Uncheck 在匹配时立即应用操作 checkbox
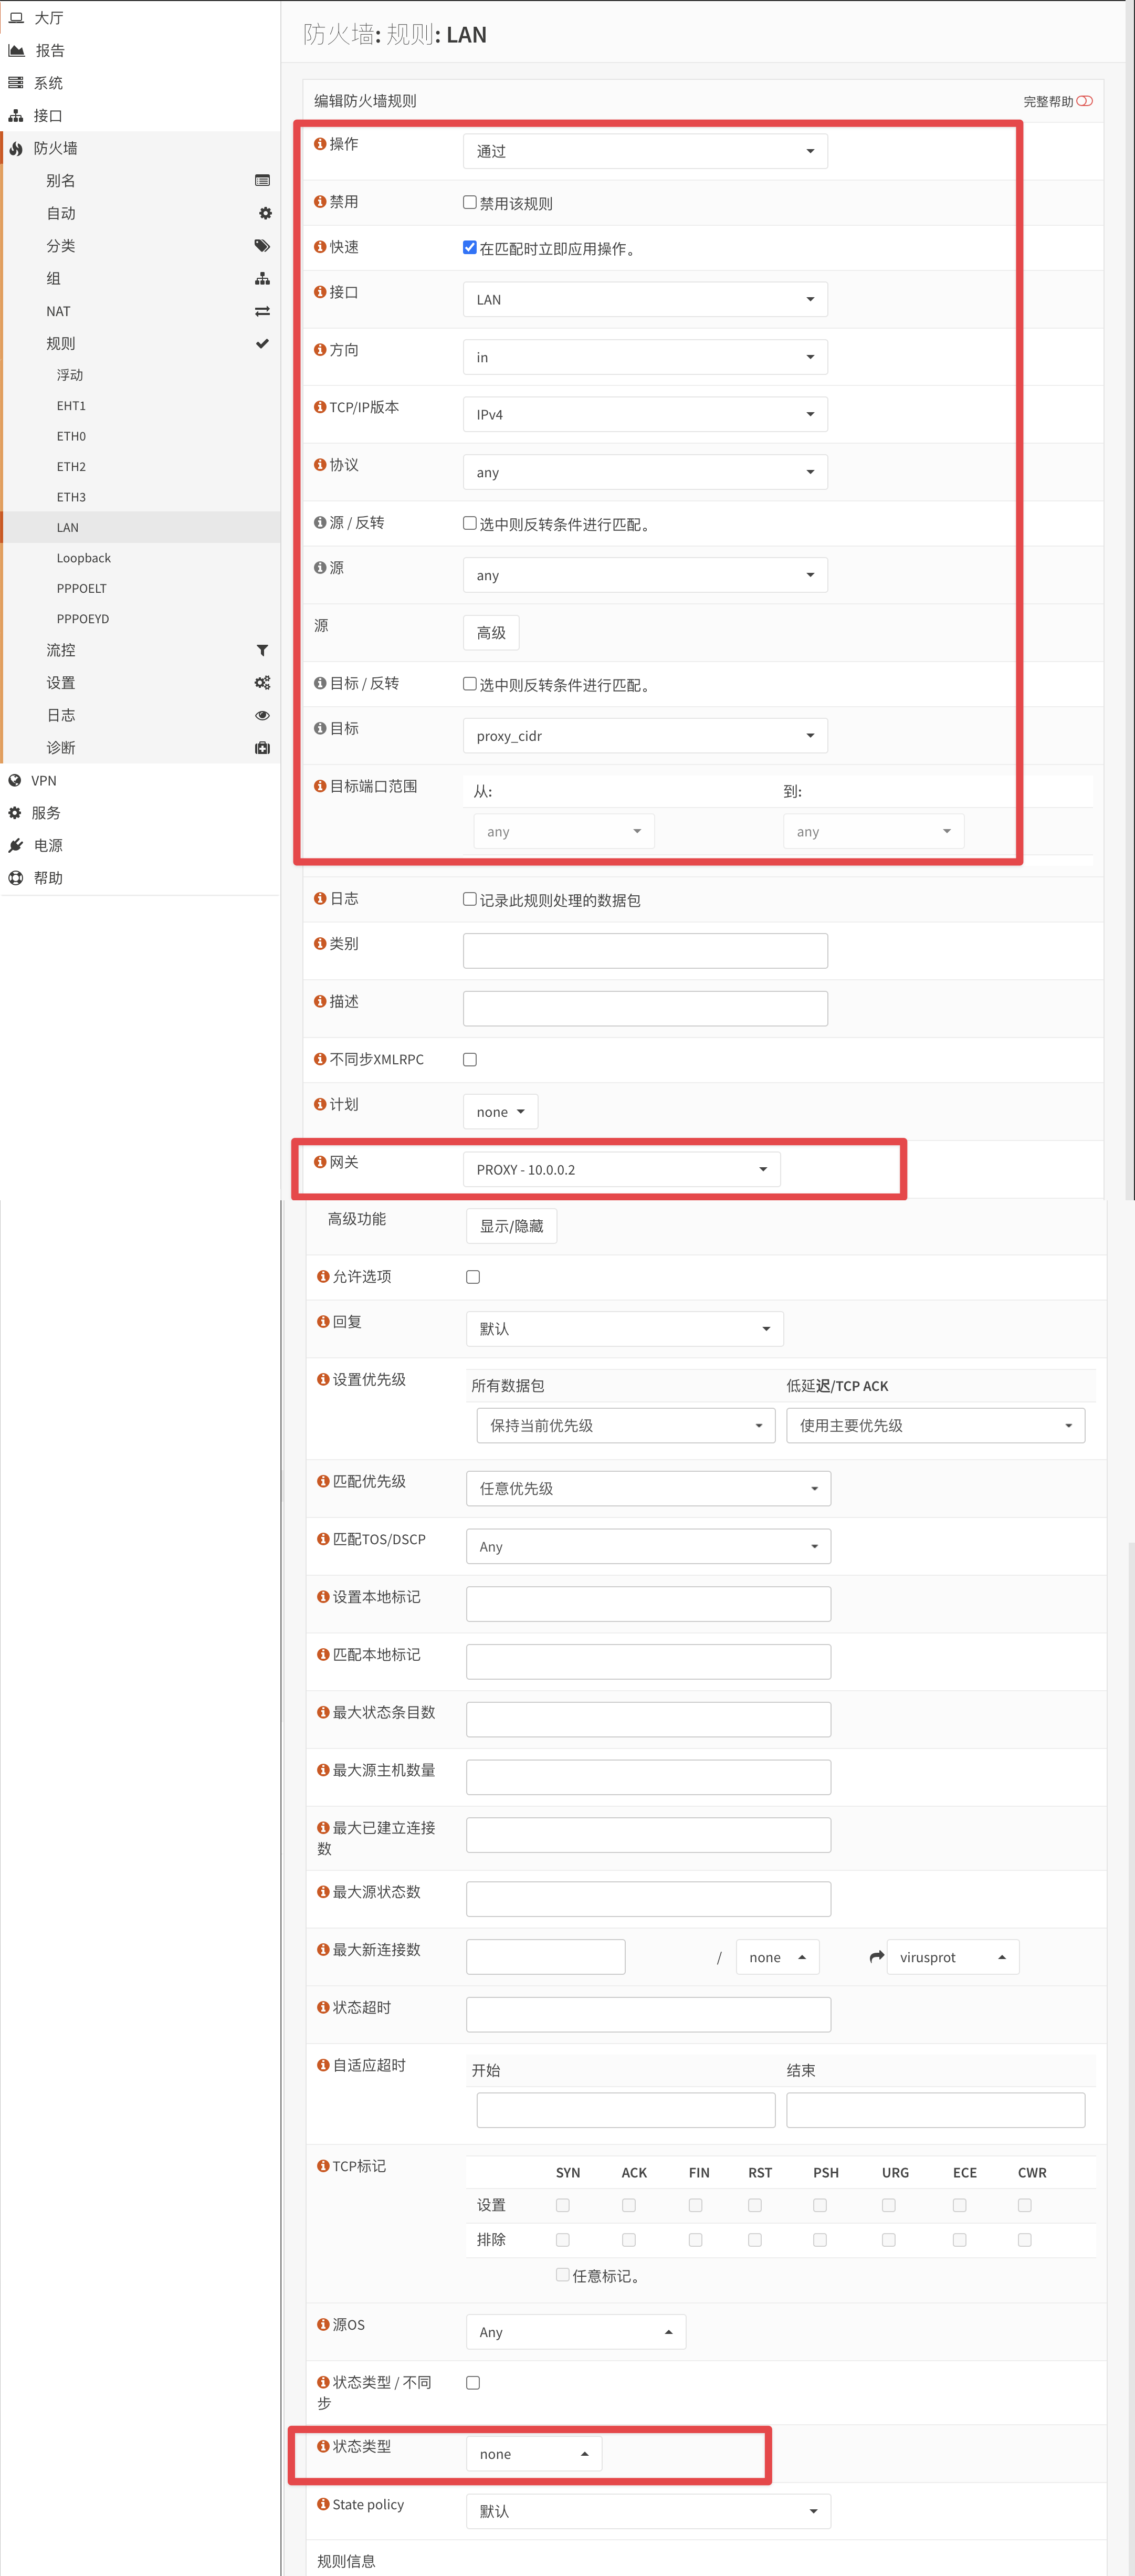Screen dimensions: 1135x2576 469,247
